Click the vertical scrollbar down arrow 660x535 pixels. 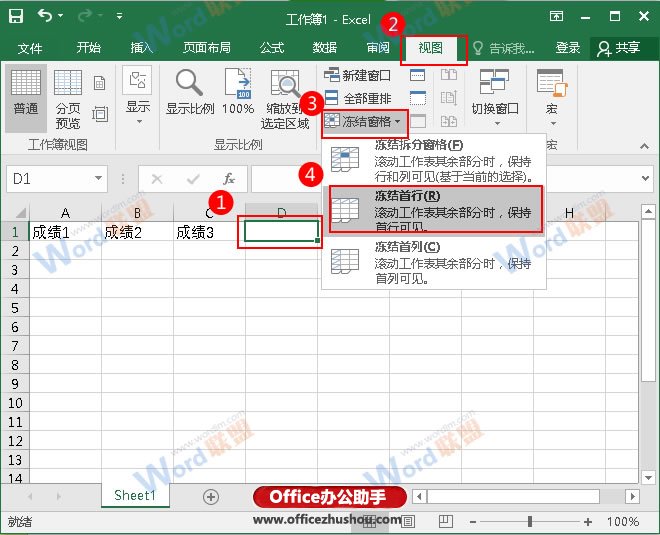click(x=648, y=478)
